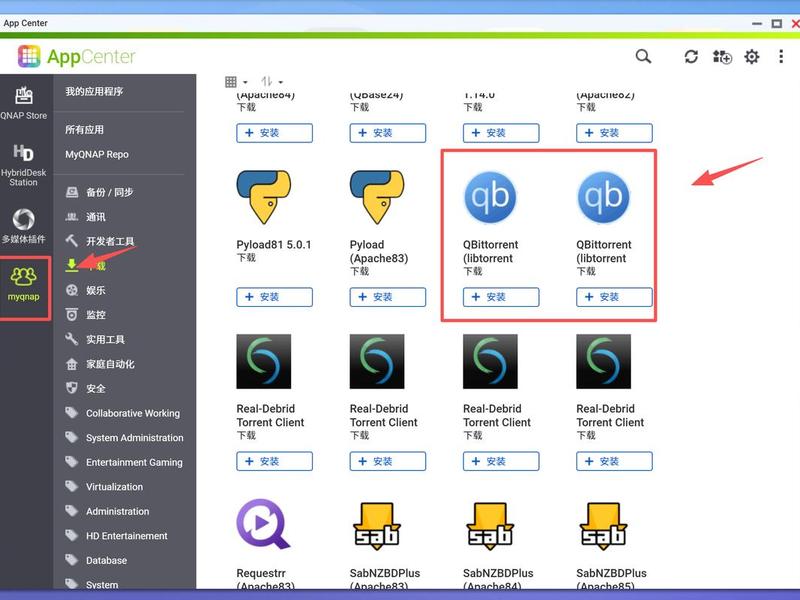Open the System Administration tag
This screenshot has width=800, height=600.
tap(124, 438)
